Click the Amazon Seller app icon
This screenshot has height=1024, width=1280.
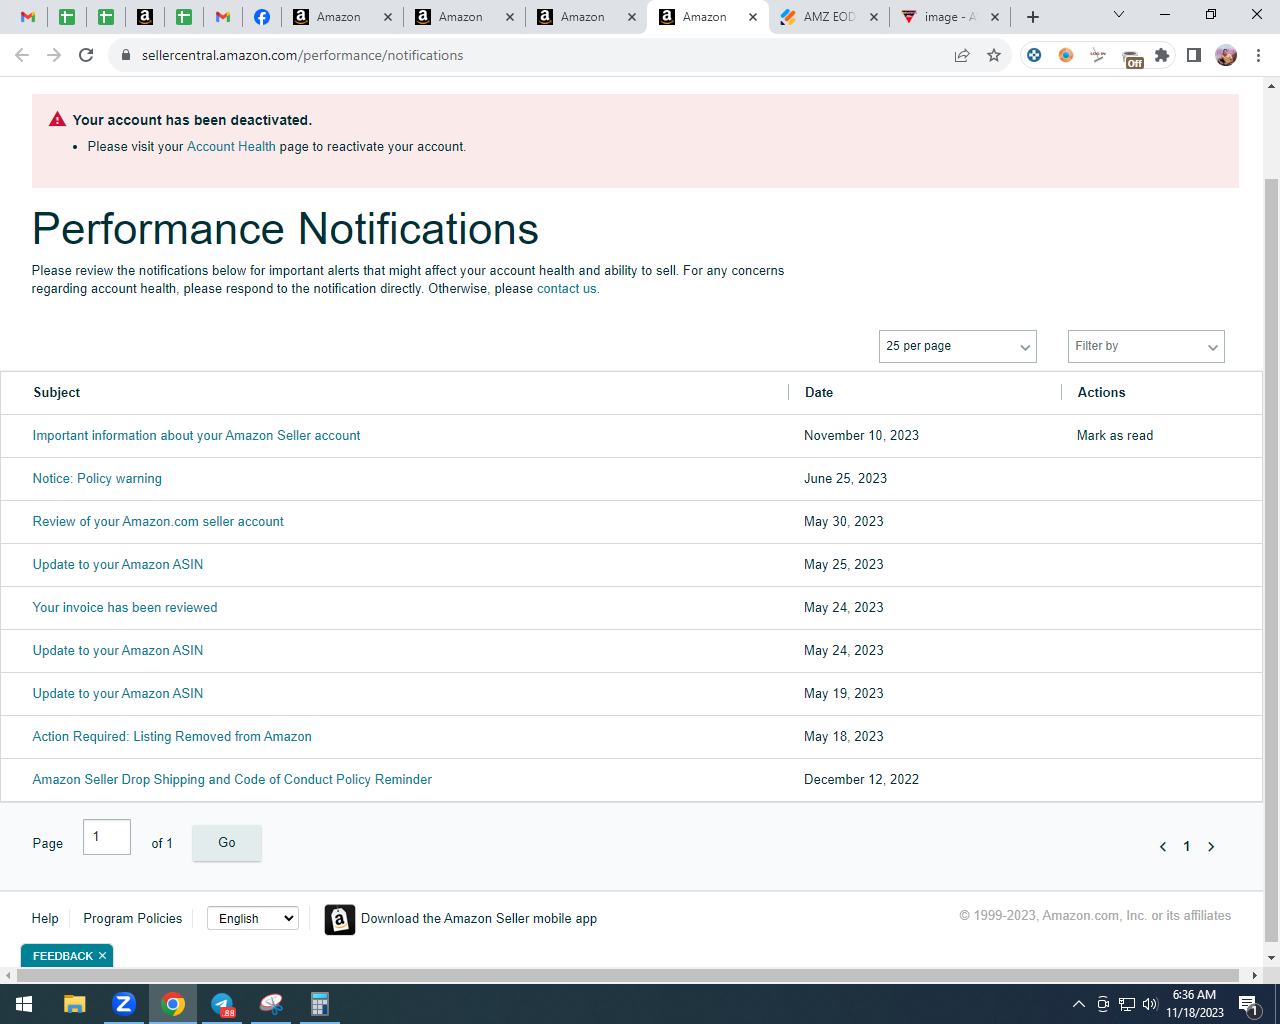click(340, 919)
